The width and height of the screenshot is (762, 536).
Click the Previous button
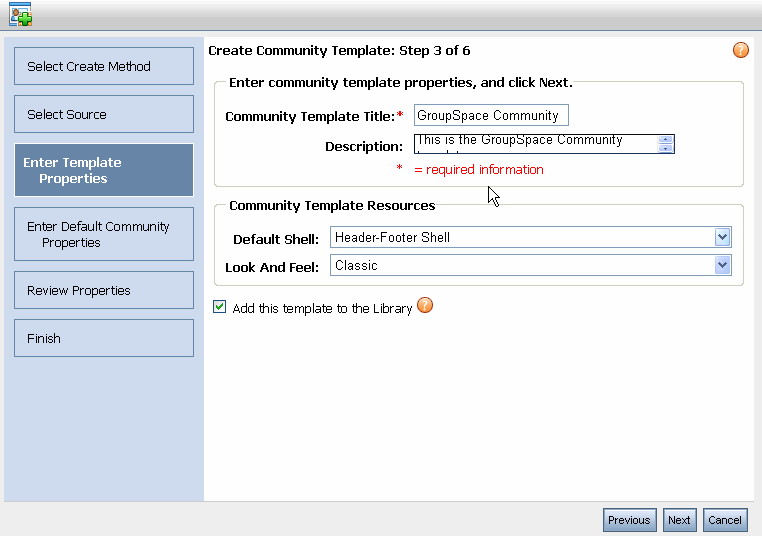[629, 520]
